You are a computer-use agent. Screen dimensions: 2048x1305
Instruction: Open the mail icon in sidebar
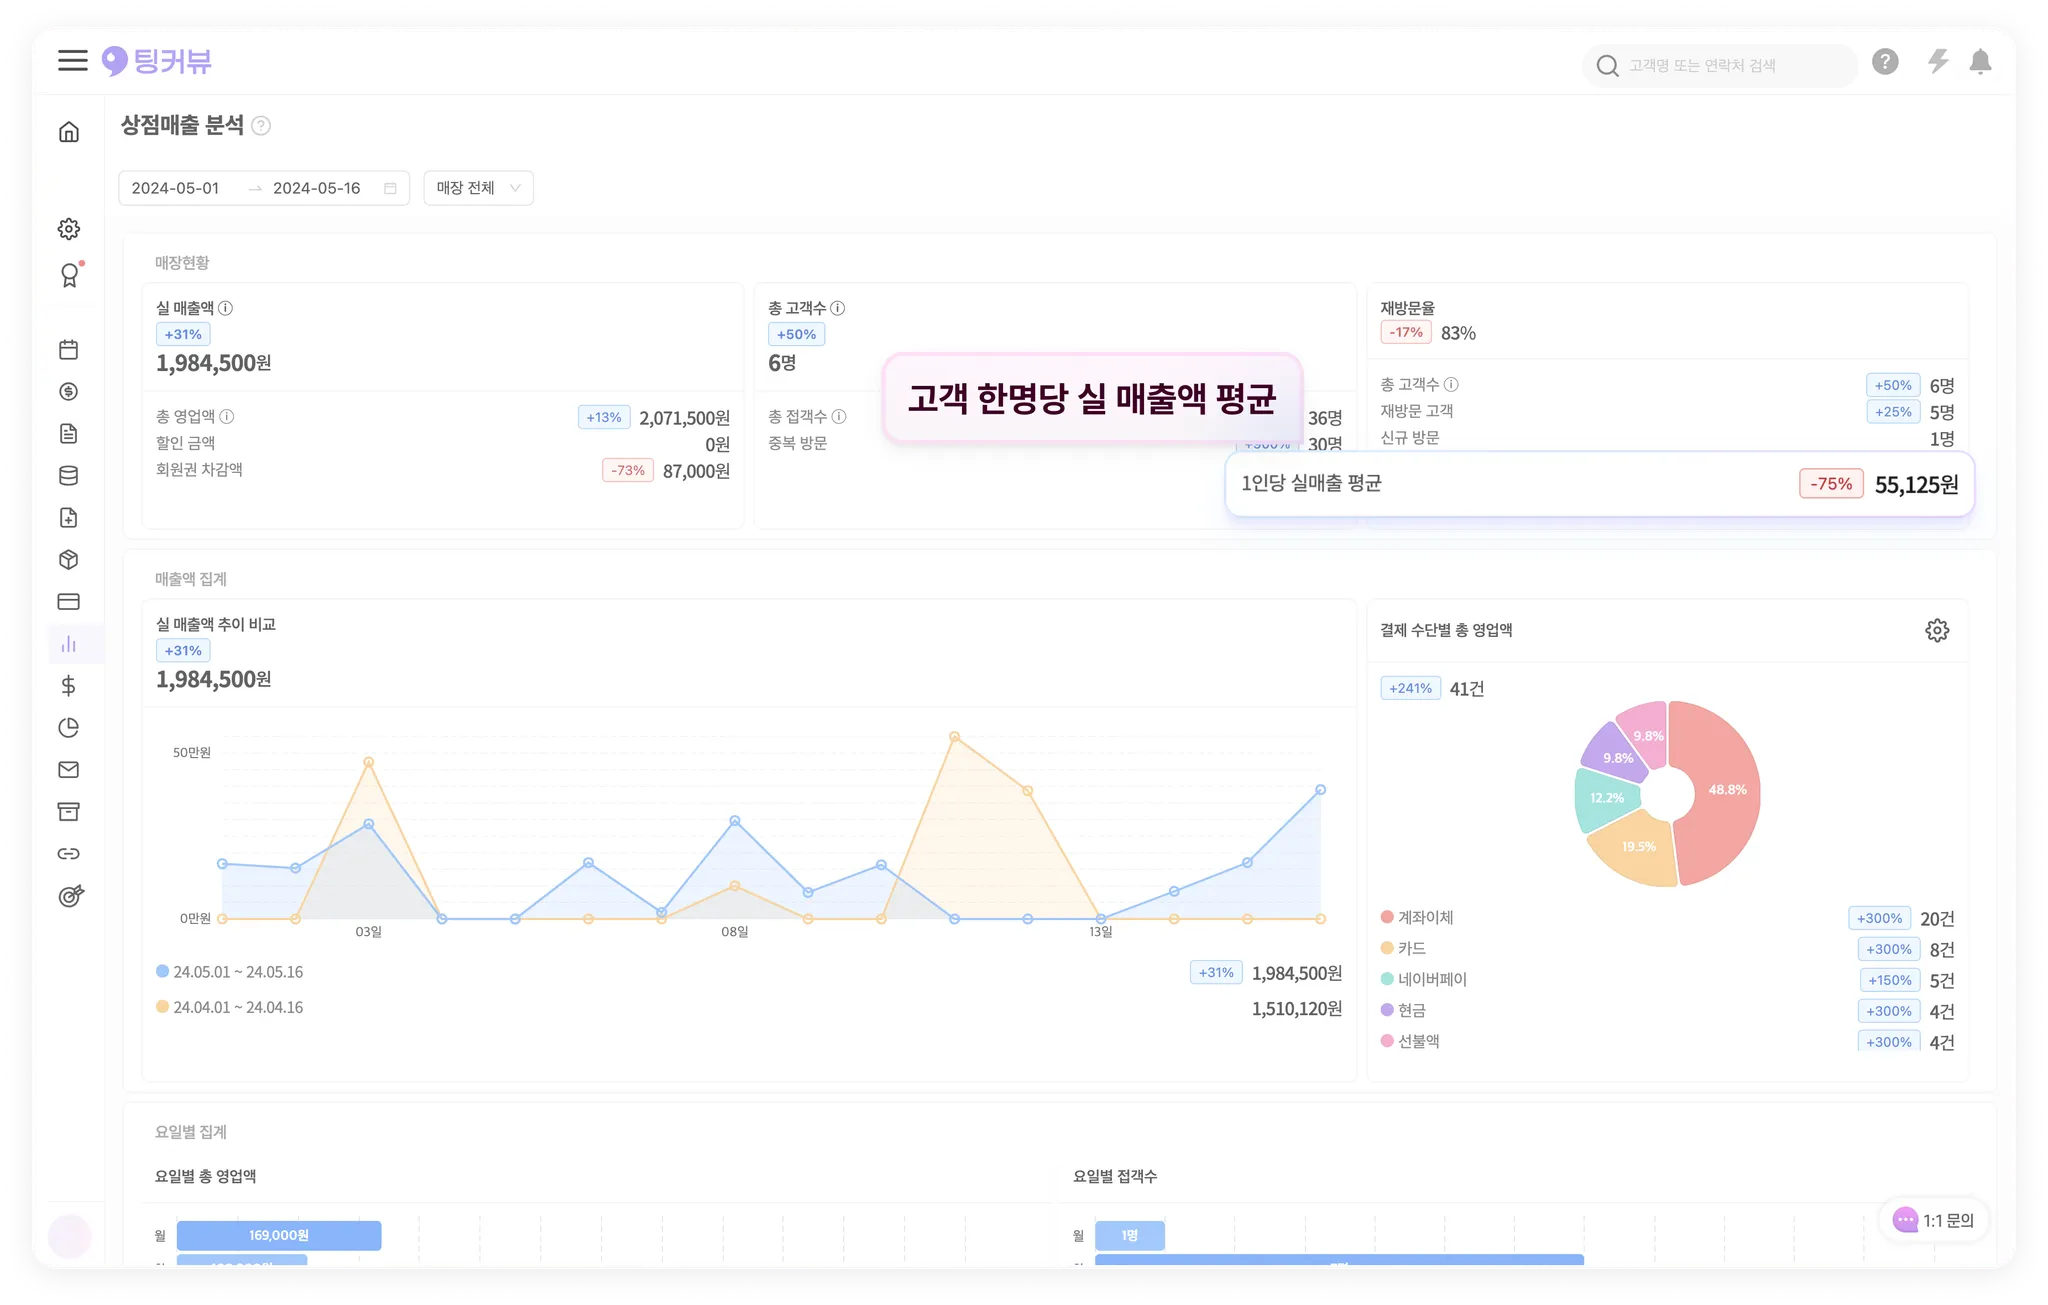click(69, 770)
